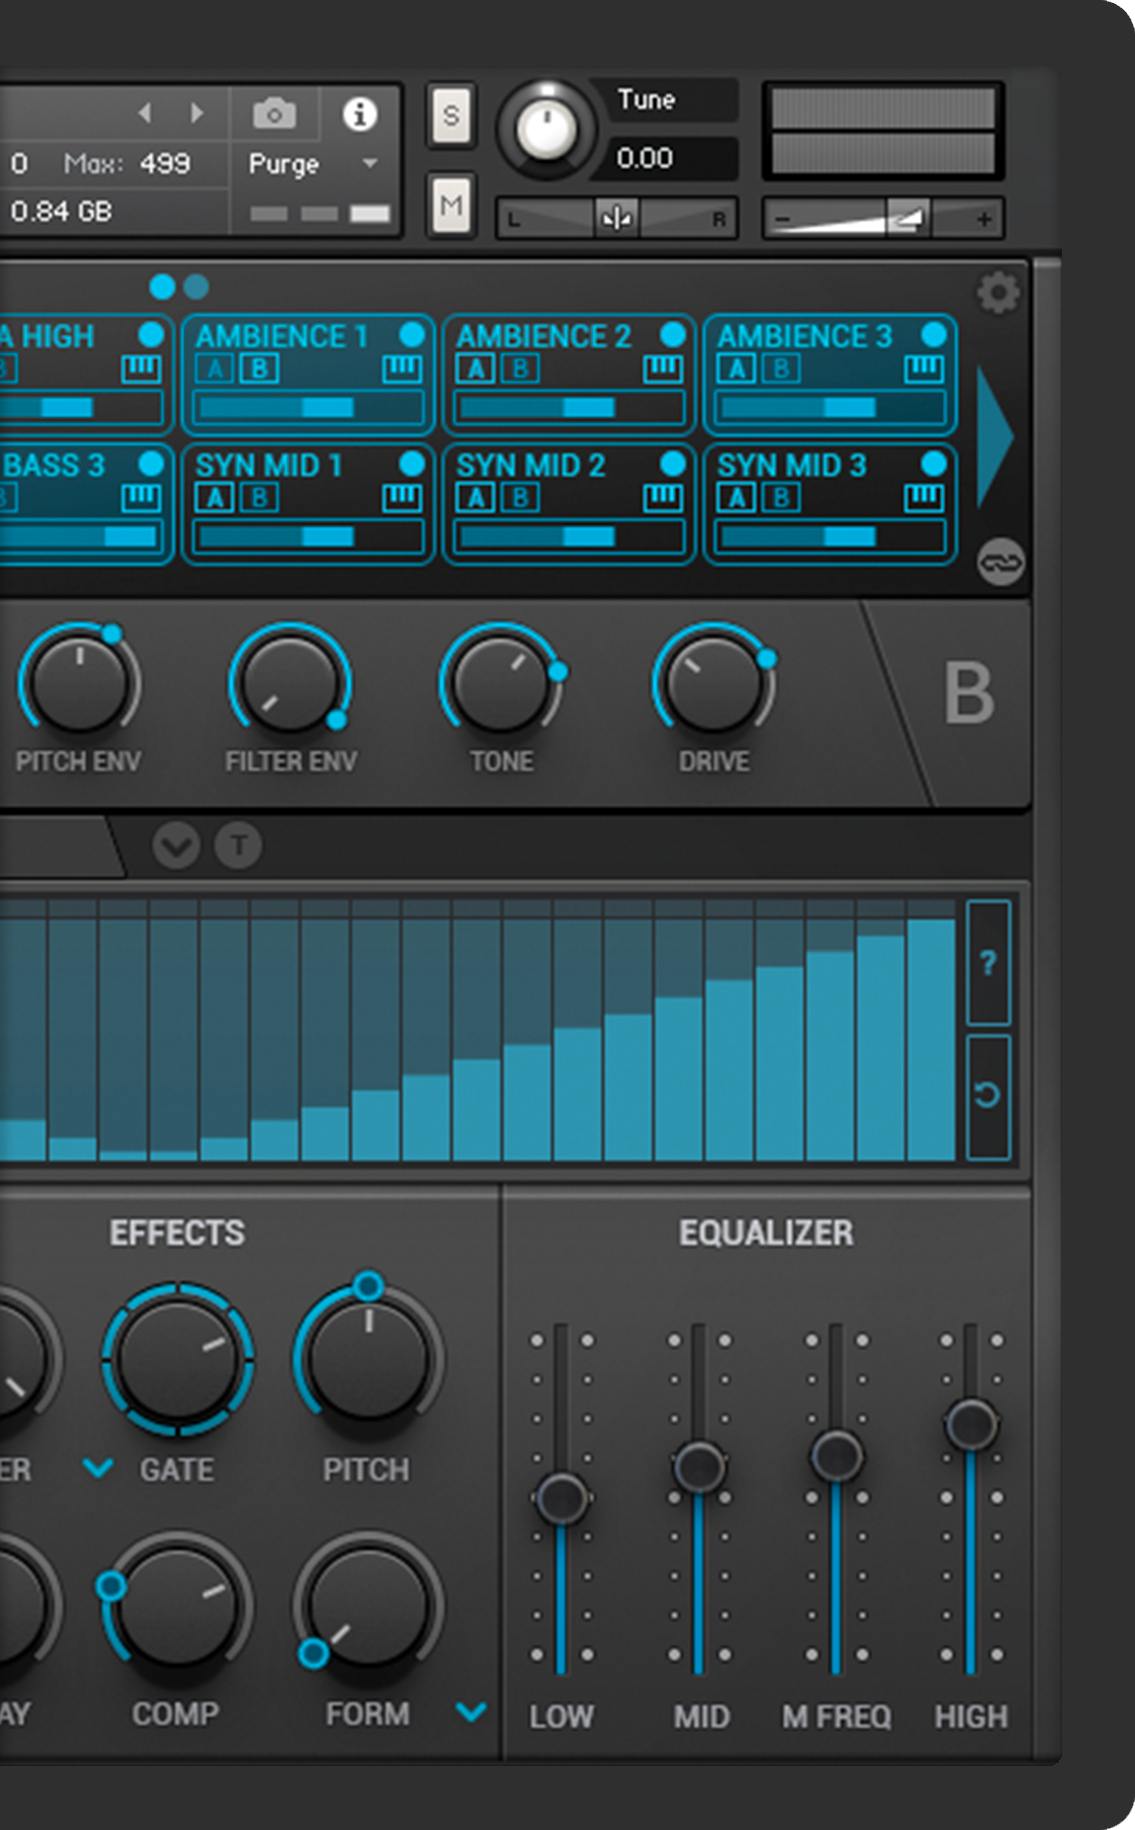
Task: Click the volume minus icon
Action: (783, 219)
